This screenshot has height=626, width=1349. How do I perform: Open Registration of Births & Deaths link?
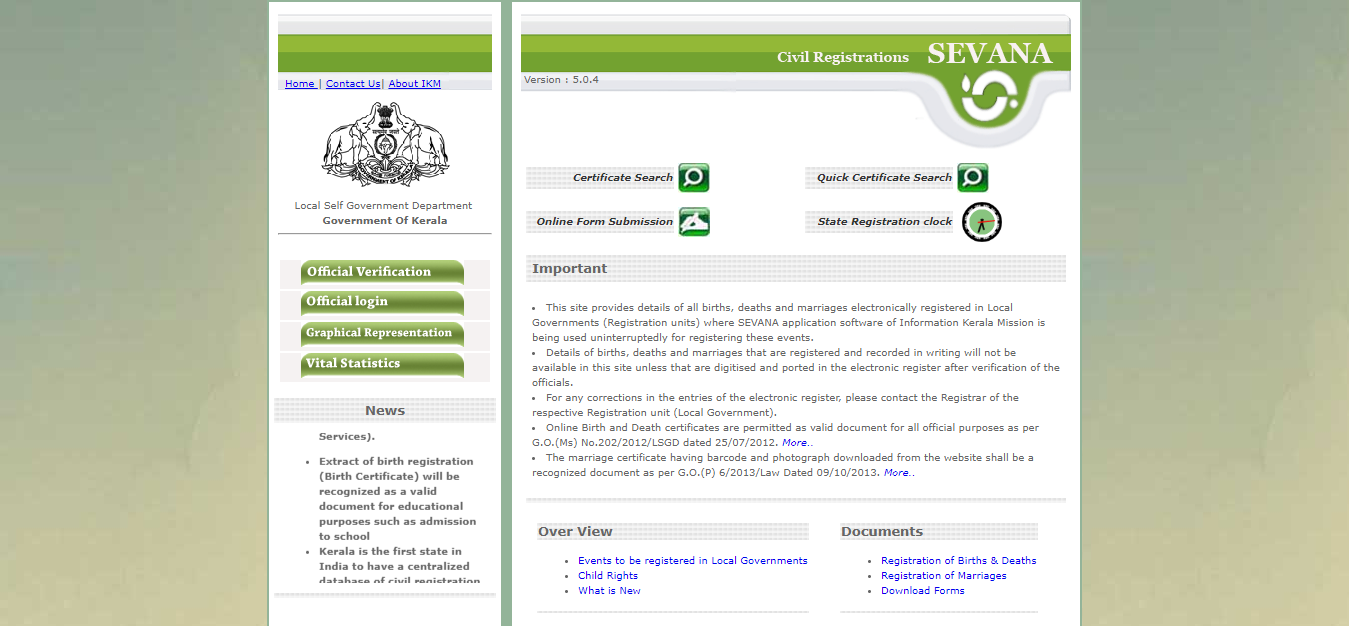click(959, 561)
